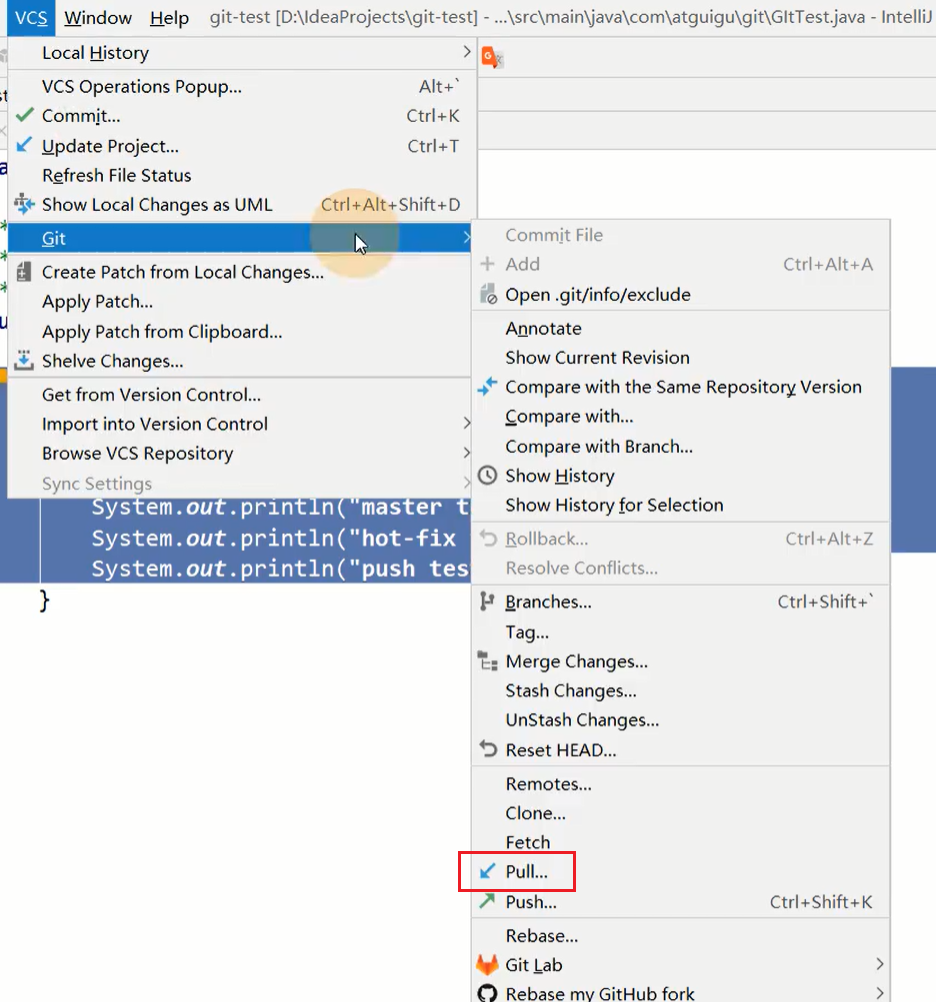Screen dimensions: 936x1002
Task: Click the closing brace in editor
Action: (x=44, y=601)
